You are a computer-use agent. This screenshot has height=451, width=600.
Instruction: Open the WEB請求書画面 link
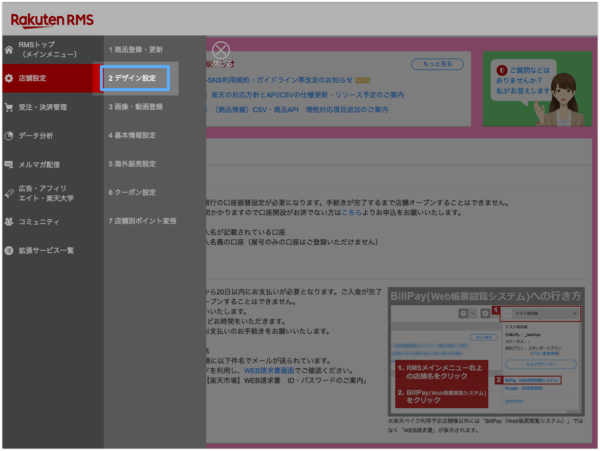pos(269,371)
